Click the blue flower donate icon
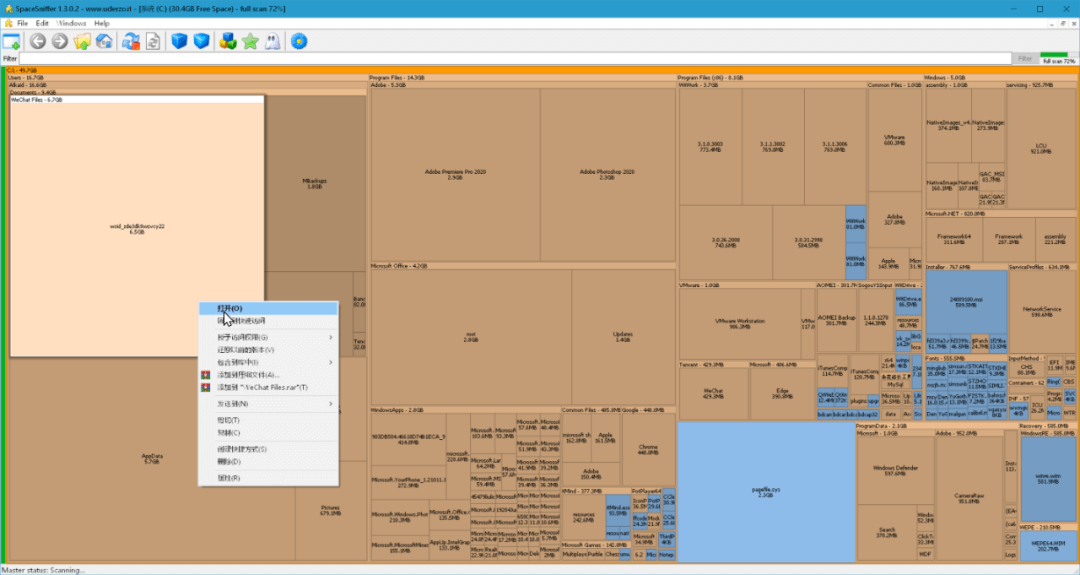Image resolution: width=1080 pixels, height=575 pixels. tap(298, 41)
